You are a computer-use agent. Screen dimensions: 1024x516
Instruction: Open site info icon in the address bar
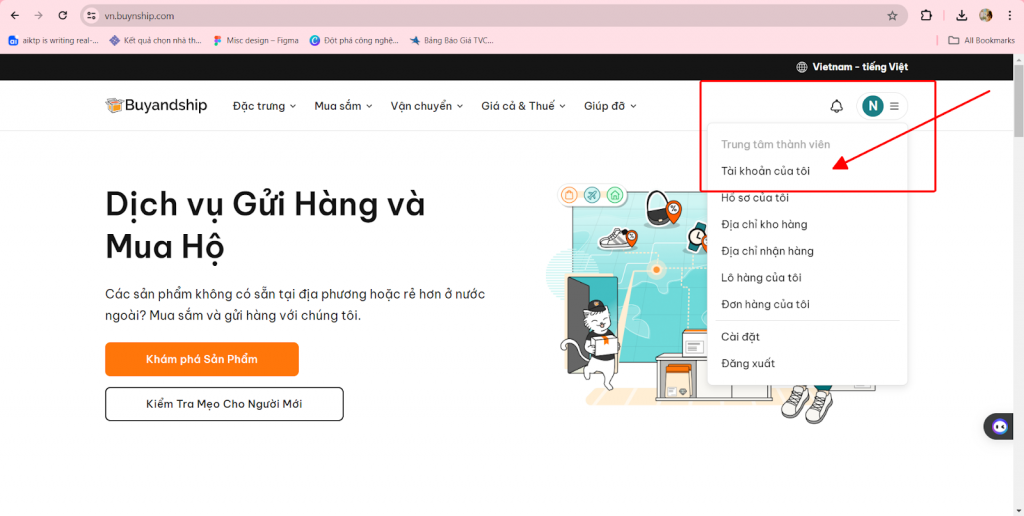click(x=91, y=16)
